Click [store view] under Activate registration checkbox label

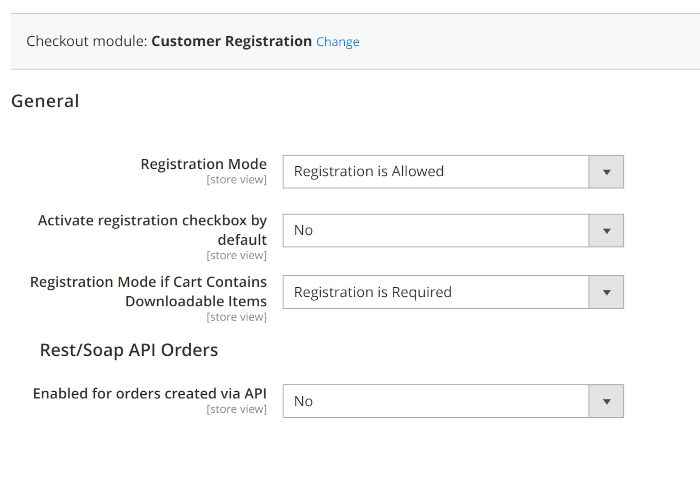236,256
